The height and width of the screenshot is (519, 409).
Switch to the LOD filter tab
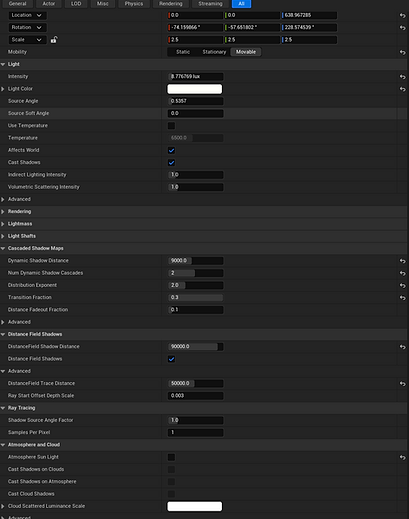coord(76,4)
